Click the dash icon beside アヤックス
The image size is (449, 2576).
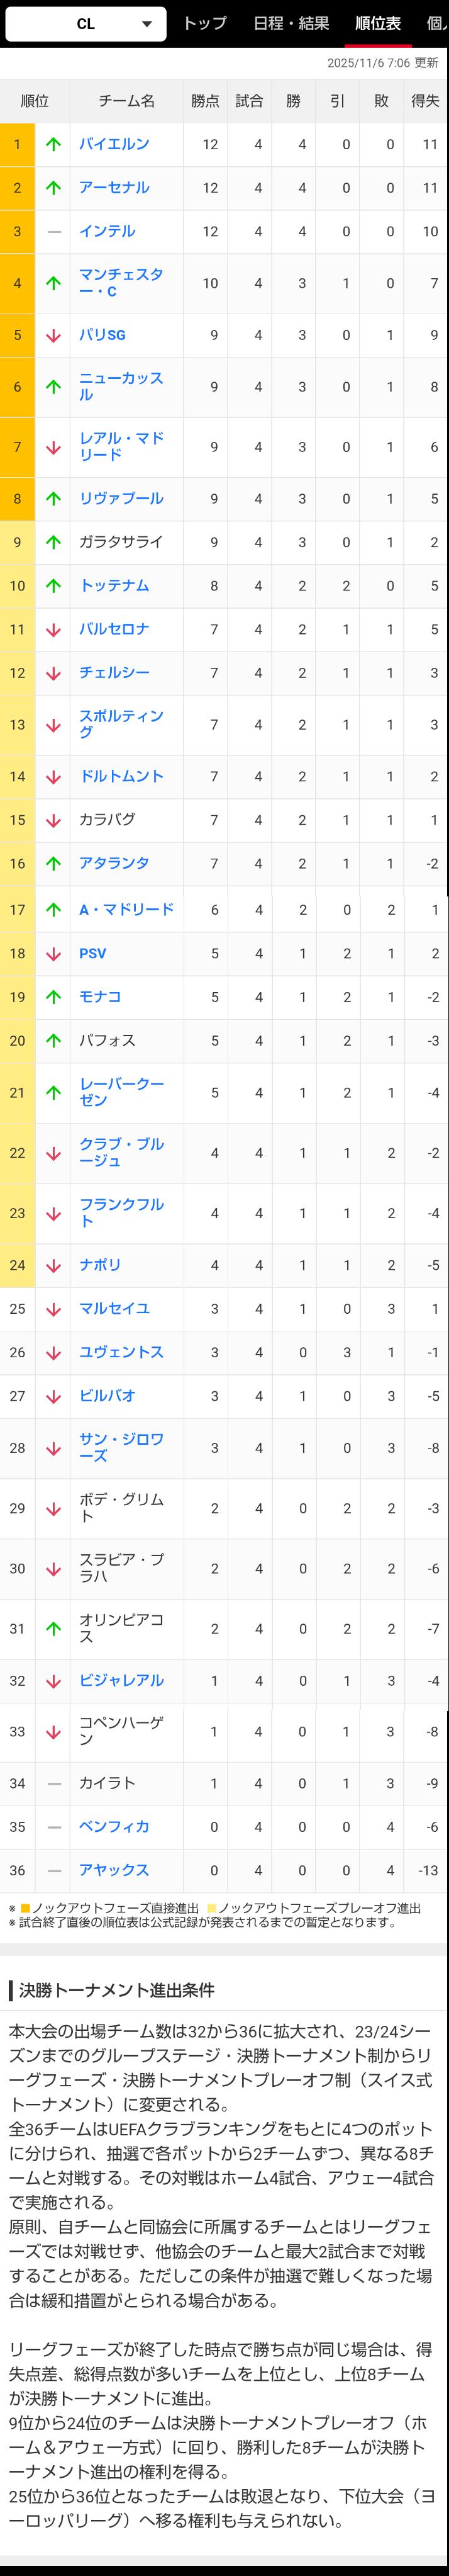(54, 1870)
